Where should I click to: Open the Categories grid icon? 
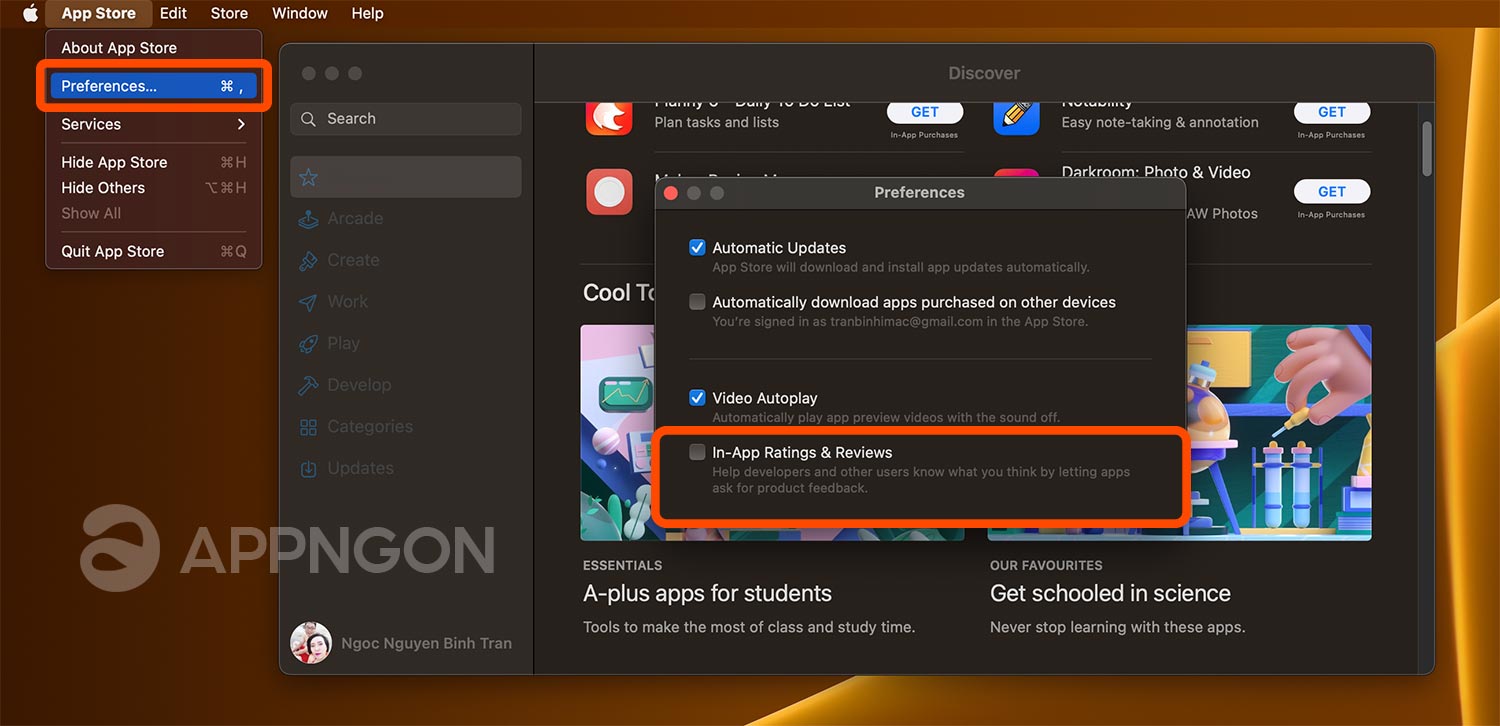309,427
